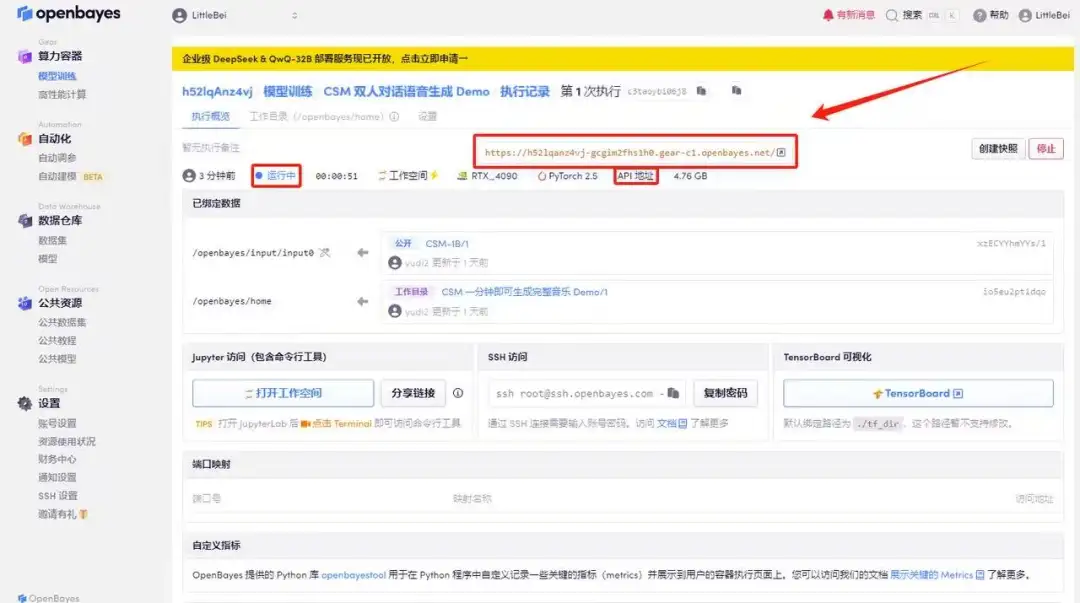Open the TensorBoard button

(918, 394)
